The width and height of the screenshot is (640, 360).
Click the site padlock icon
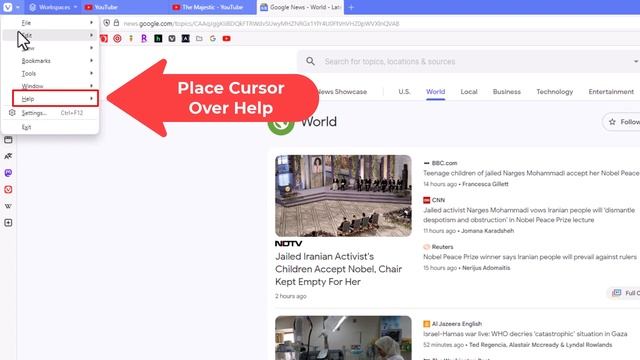116,23
